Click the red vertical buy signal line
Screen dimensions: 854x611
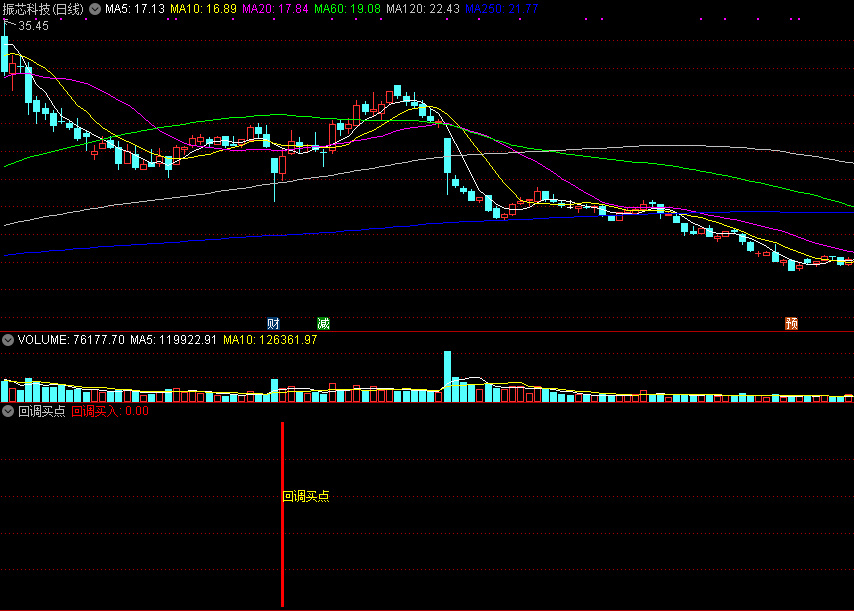[282, 514]
